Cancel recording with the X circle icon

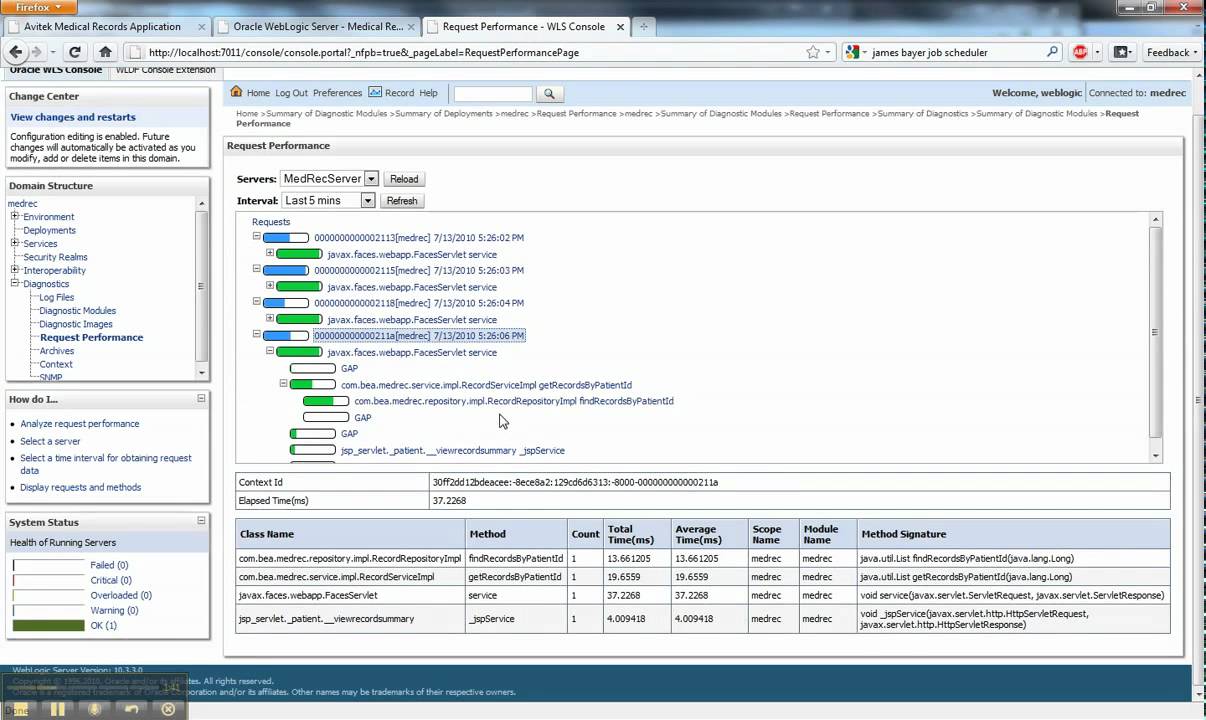point(168,709)
